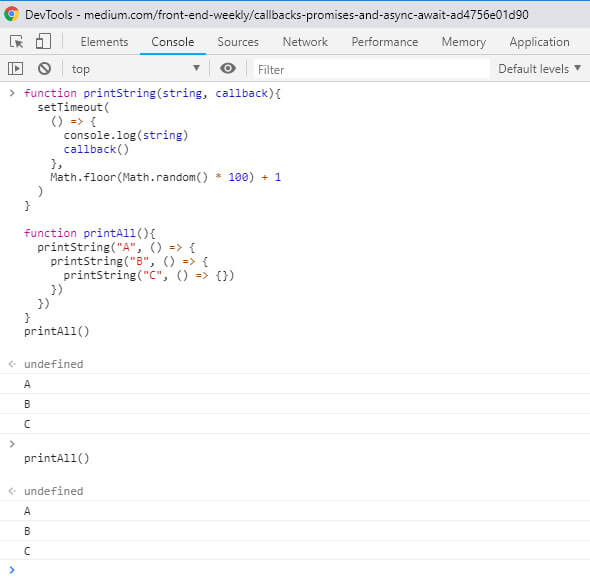Click the last logged B output row
This screenshot has height=586, width=590.
(295, 531)
